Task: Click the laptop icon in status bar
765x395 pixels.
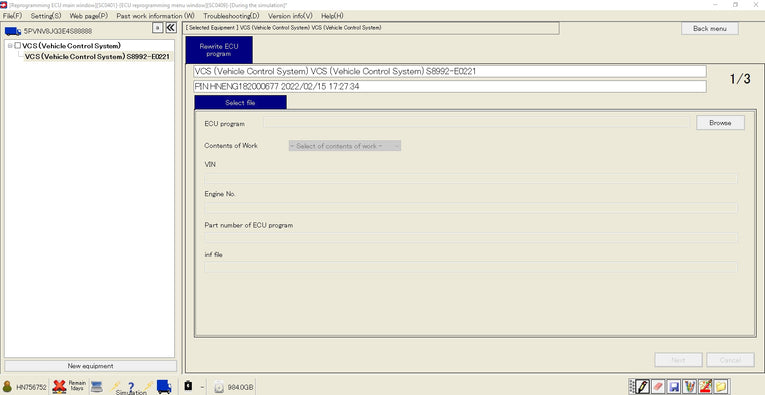Action: click(x=97, y=387)
